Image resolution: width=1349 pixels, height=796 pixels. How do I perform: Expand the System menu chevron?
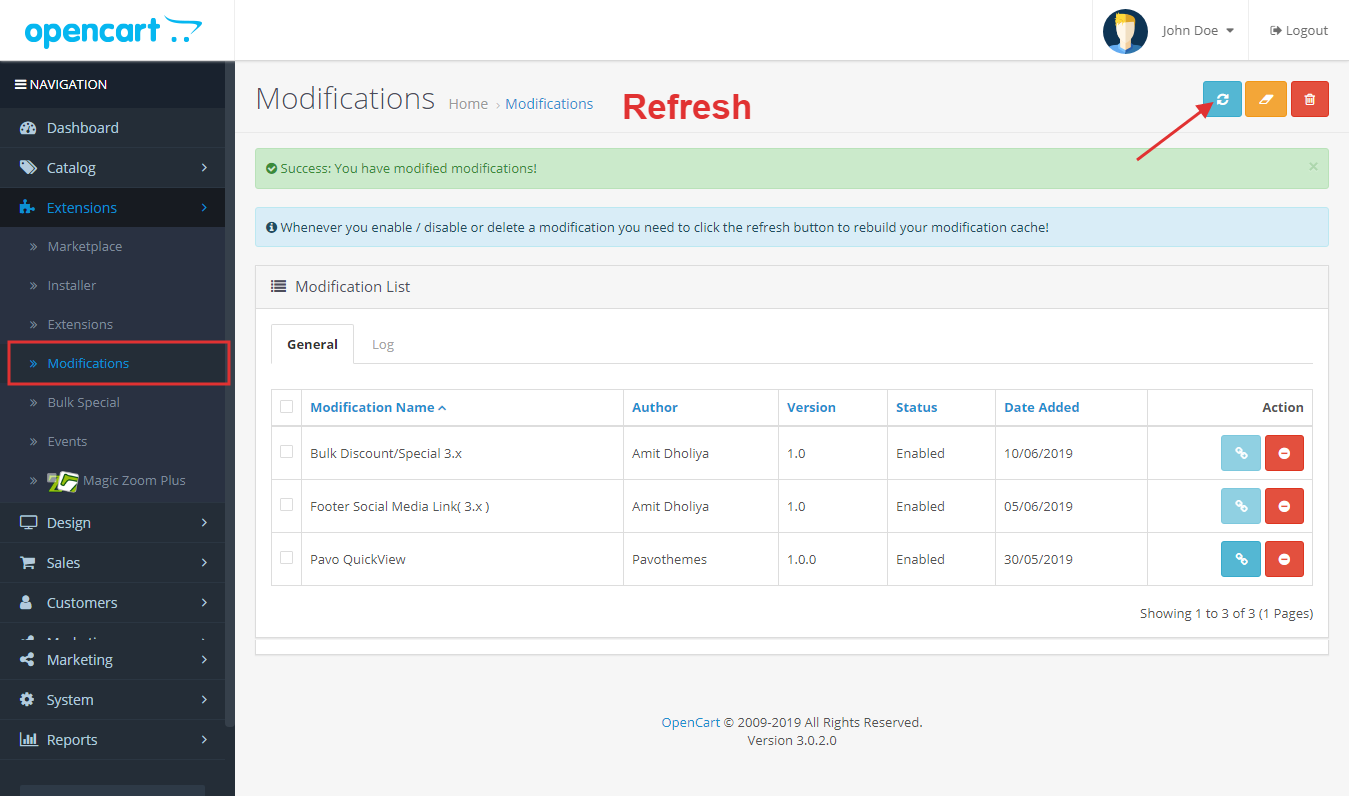[x=204, y=700]
